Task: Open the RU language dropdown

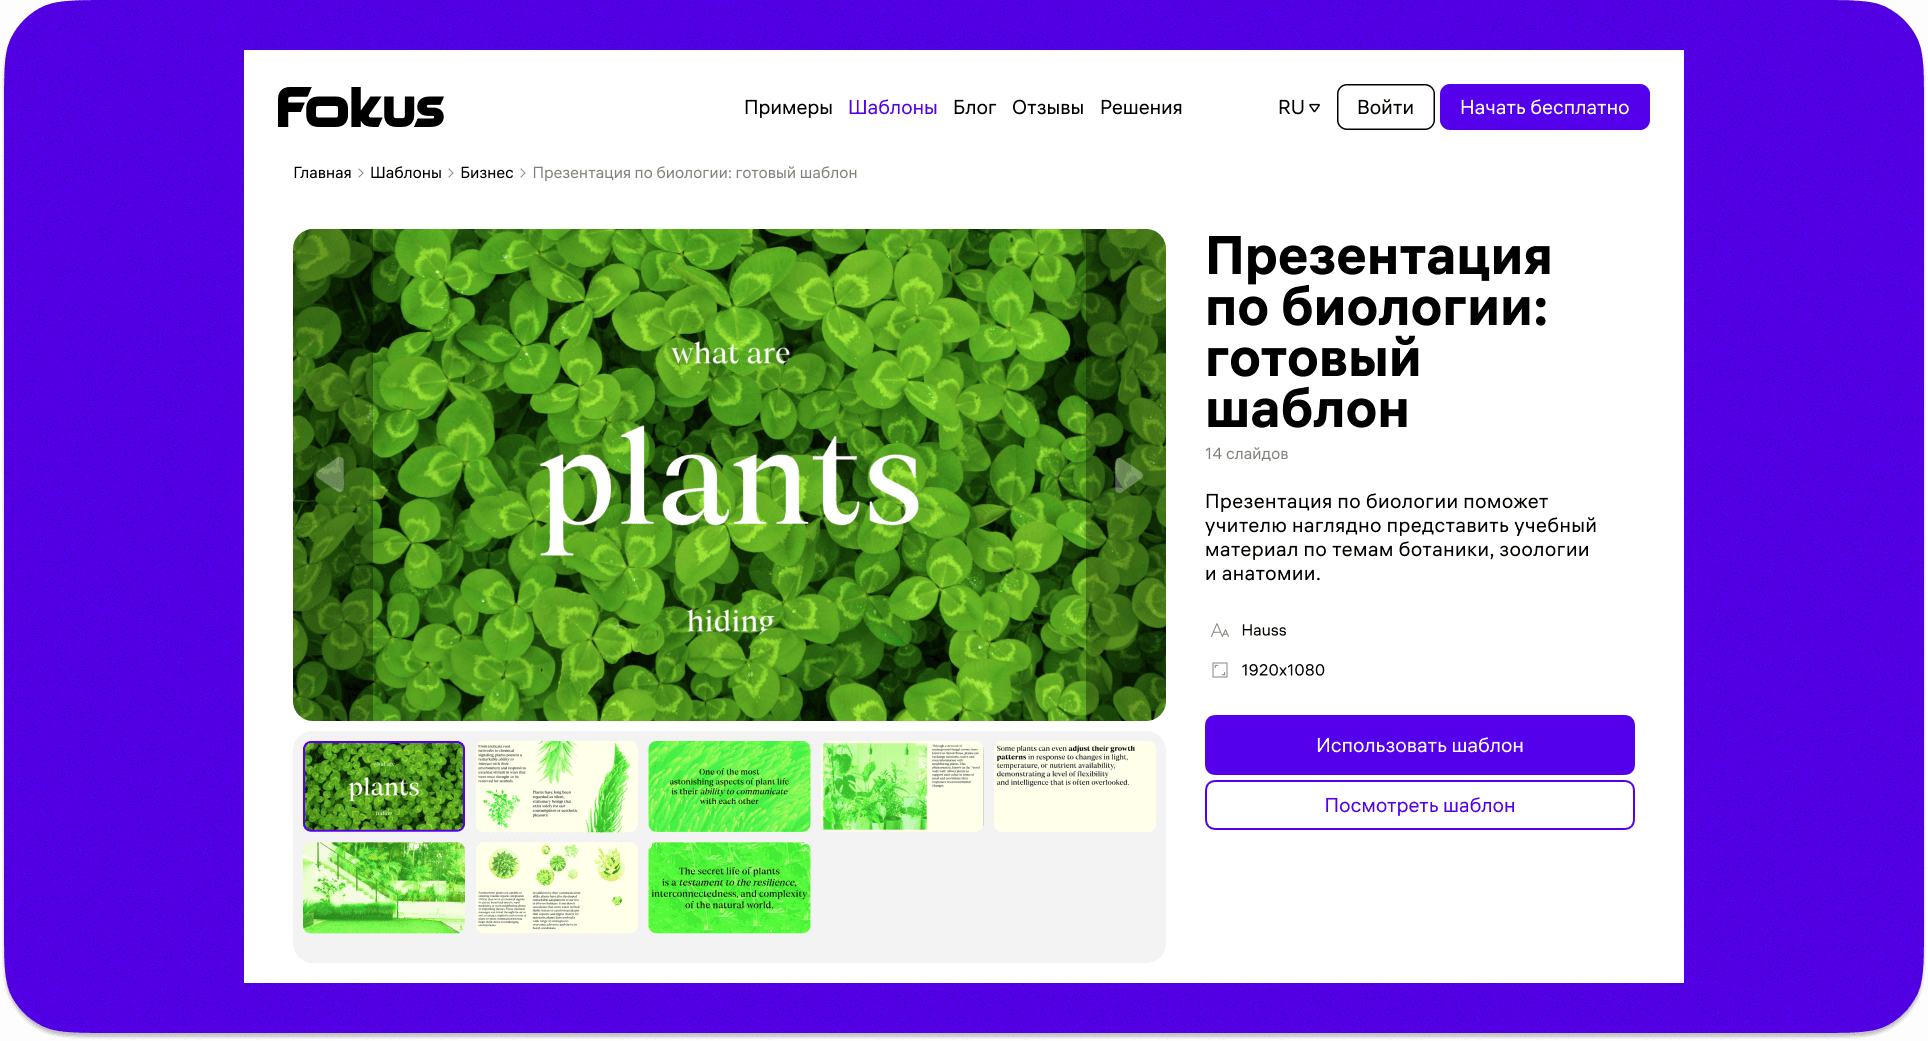Action: (1298, 107)
